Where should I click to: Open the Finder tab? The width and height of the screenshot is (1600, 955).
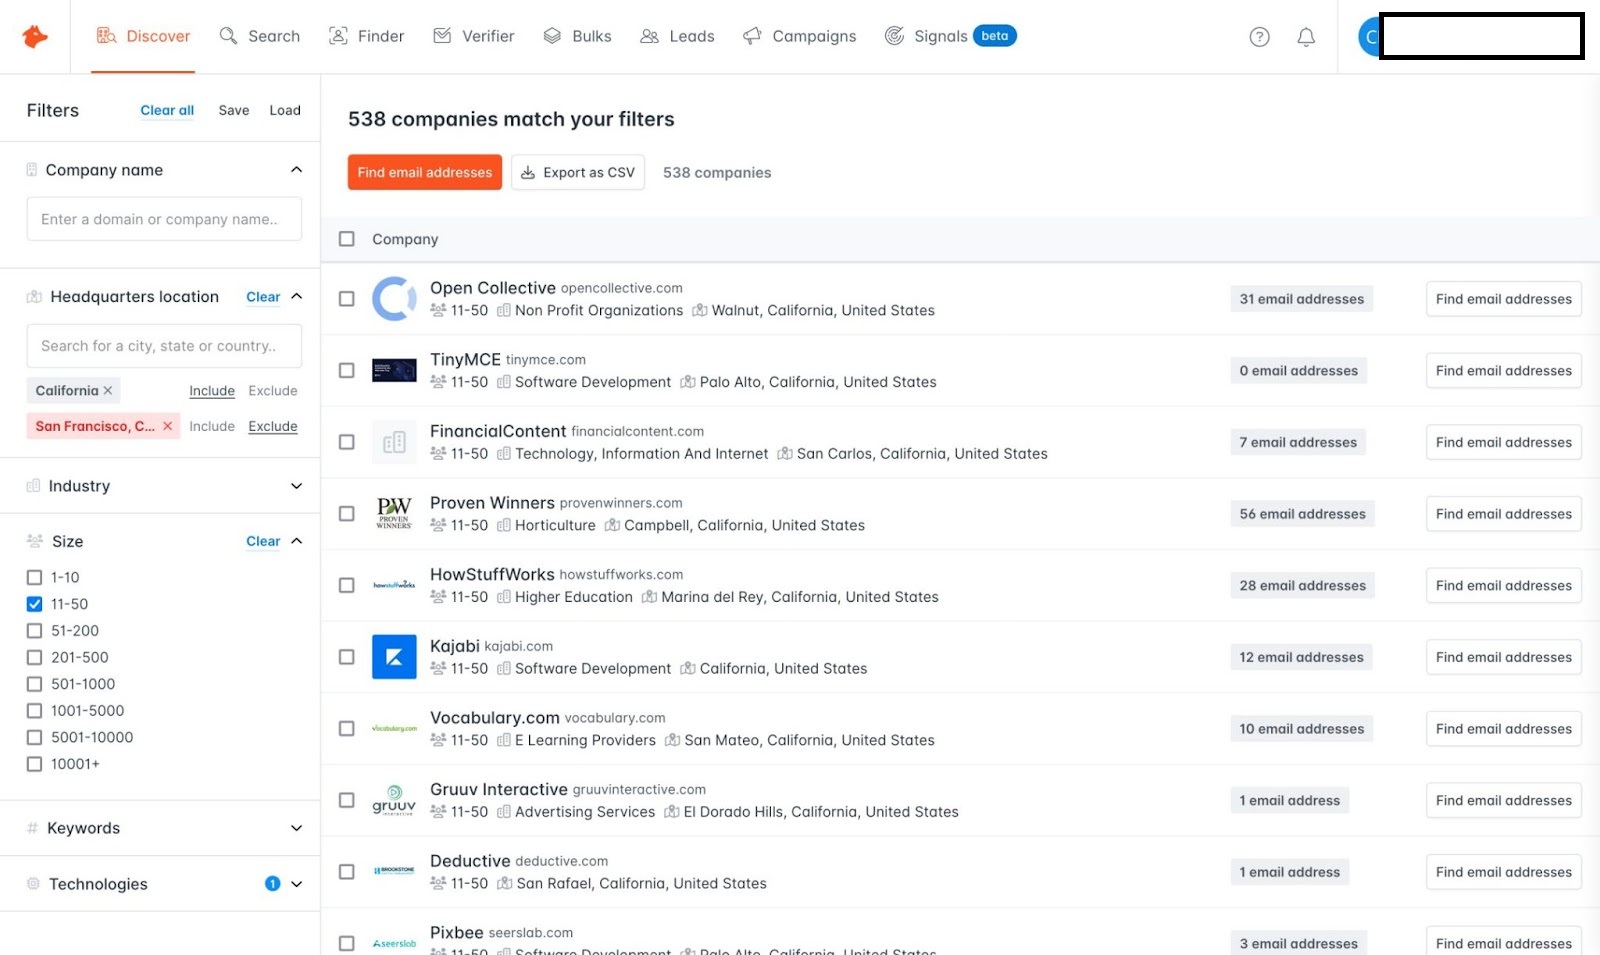pyautogui.click(x=367, y=36)
